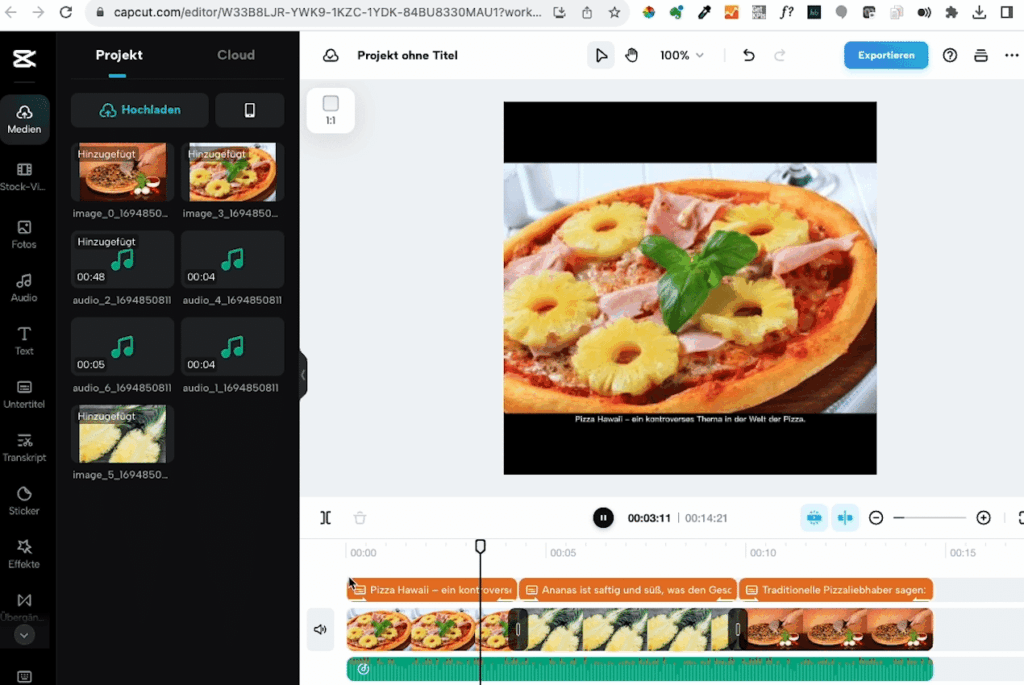Click the split clip icon
The height and width of the screenshot is (685, 1024).
click(325, 518)
